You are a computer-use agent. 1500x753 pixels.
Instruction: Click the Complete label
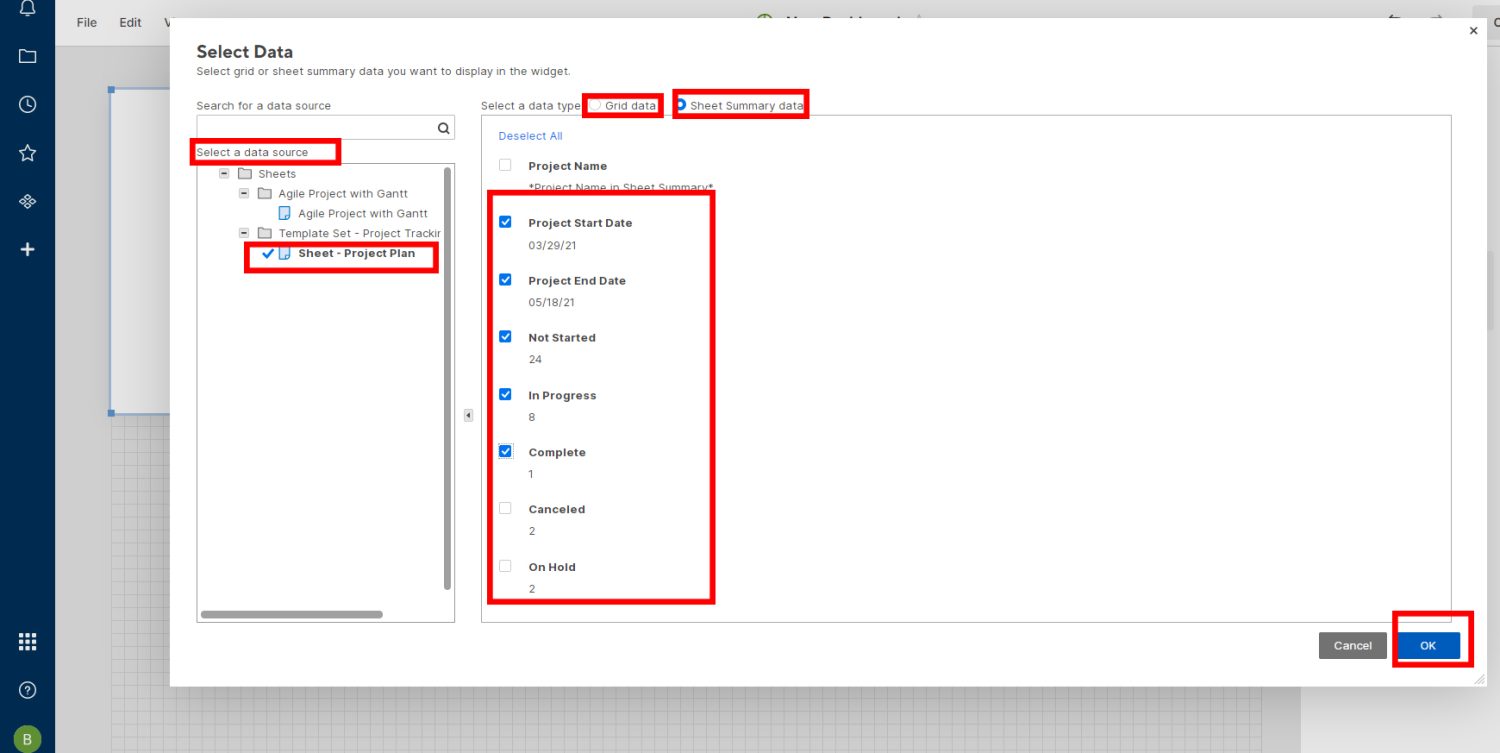pyautogui.click(x=557, y=453)
